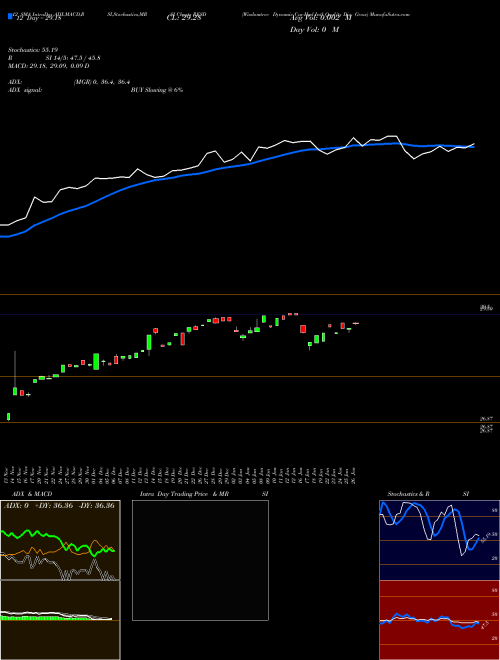
Task: Click the '(MGR) 0, 36.4, 36.4' ADX values
Action: click(101, 82)
